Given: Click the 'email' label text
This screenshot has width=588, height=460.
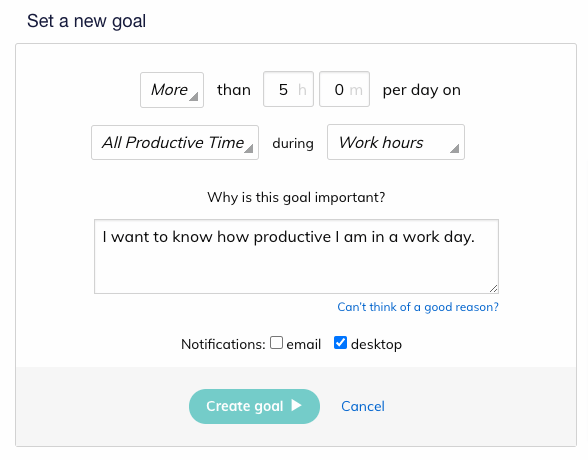Looking at the screenshot, I should coord(303,344).
